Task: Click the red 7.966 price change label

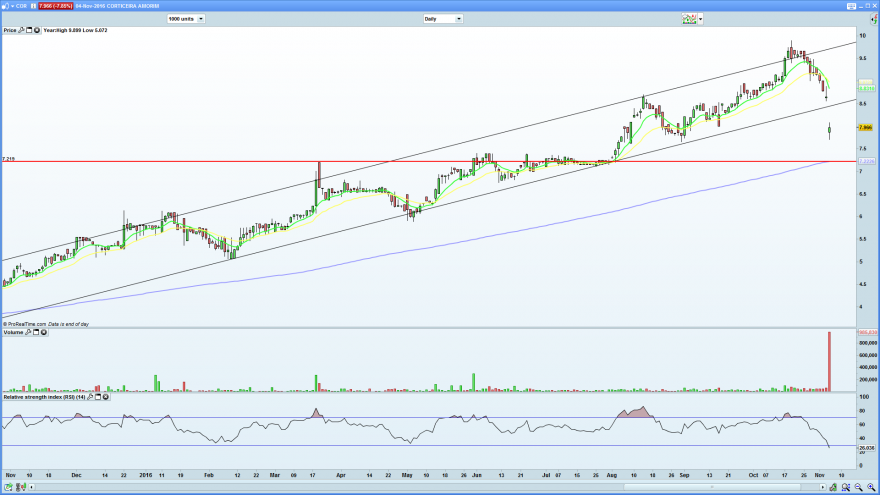Action: pyautogui.click(x=56, y=6)
